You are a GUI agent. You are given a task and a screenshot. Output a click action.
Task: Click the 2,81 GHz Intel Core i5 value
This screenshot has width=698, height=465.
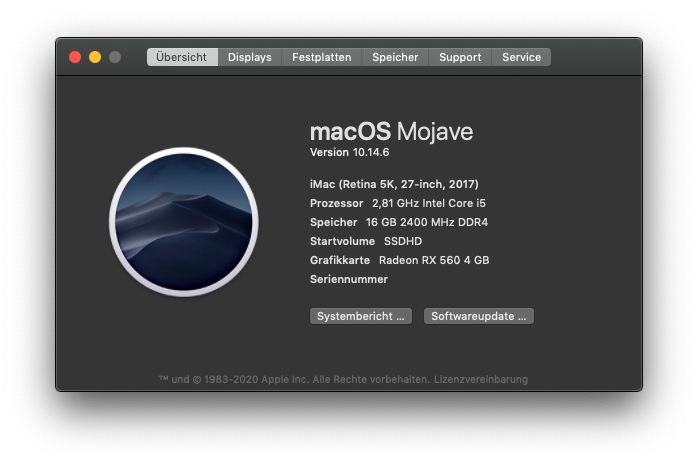pyautogui.click(x=429, y=203)
